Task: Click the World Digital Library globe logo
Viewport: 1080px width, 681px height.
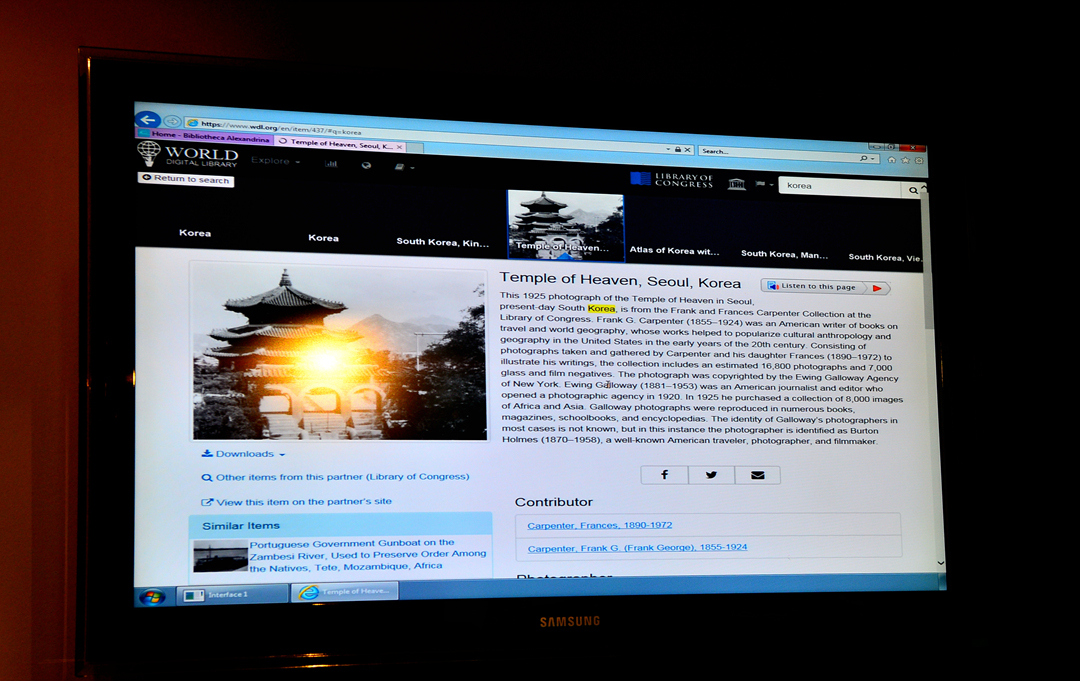Action: 148,153
